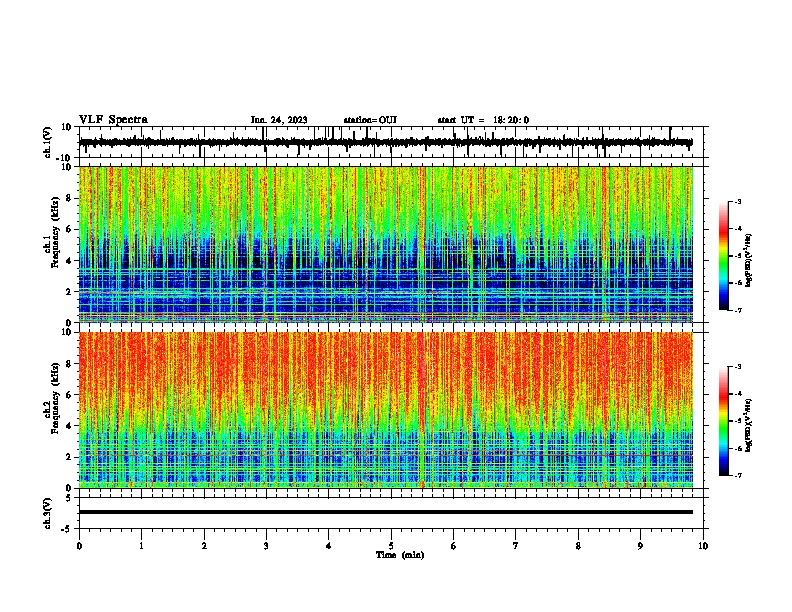Click the '-7' tick on ch.2 color bar
The width and height of the screenshot is (792, 612).
coord(737,476)
